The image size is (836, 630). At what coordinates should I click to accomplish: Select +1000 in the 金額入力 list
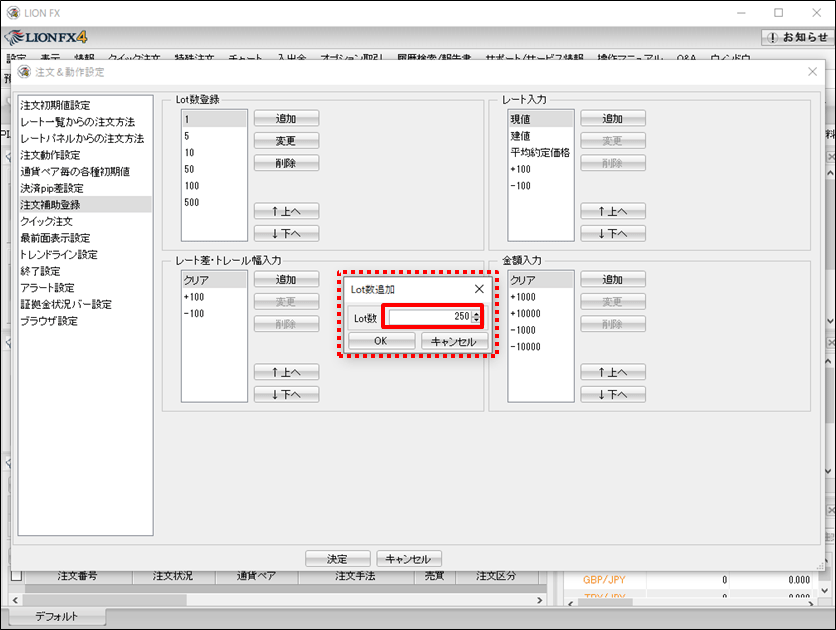pos(541,297)
